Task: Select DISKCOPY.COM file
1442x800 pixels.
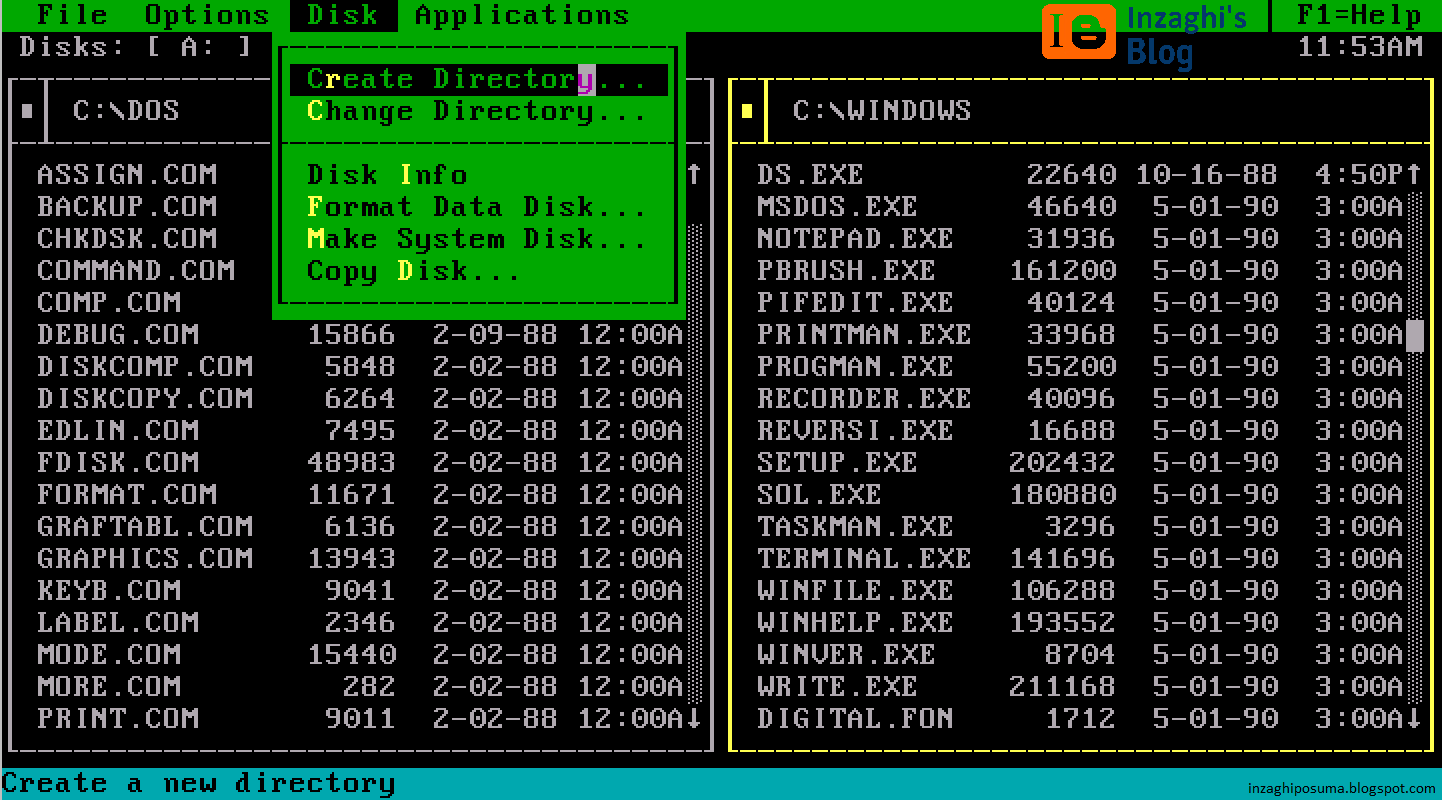Action: click(360, 398)
